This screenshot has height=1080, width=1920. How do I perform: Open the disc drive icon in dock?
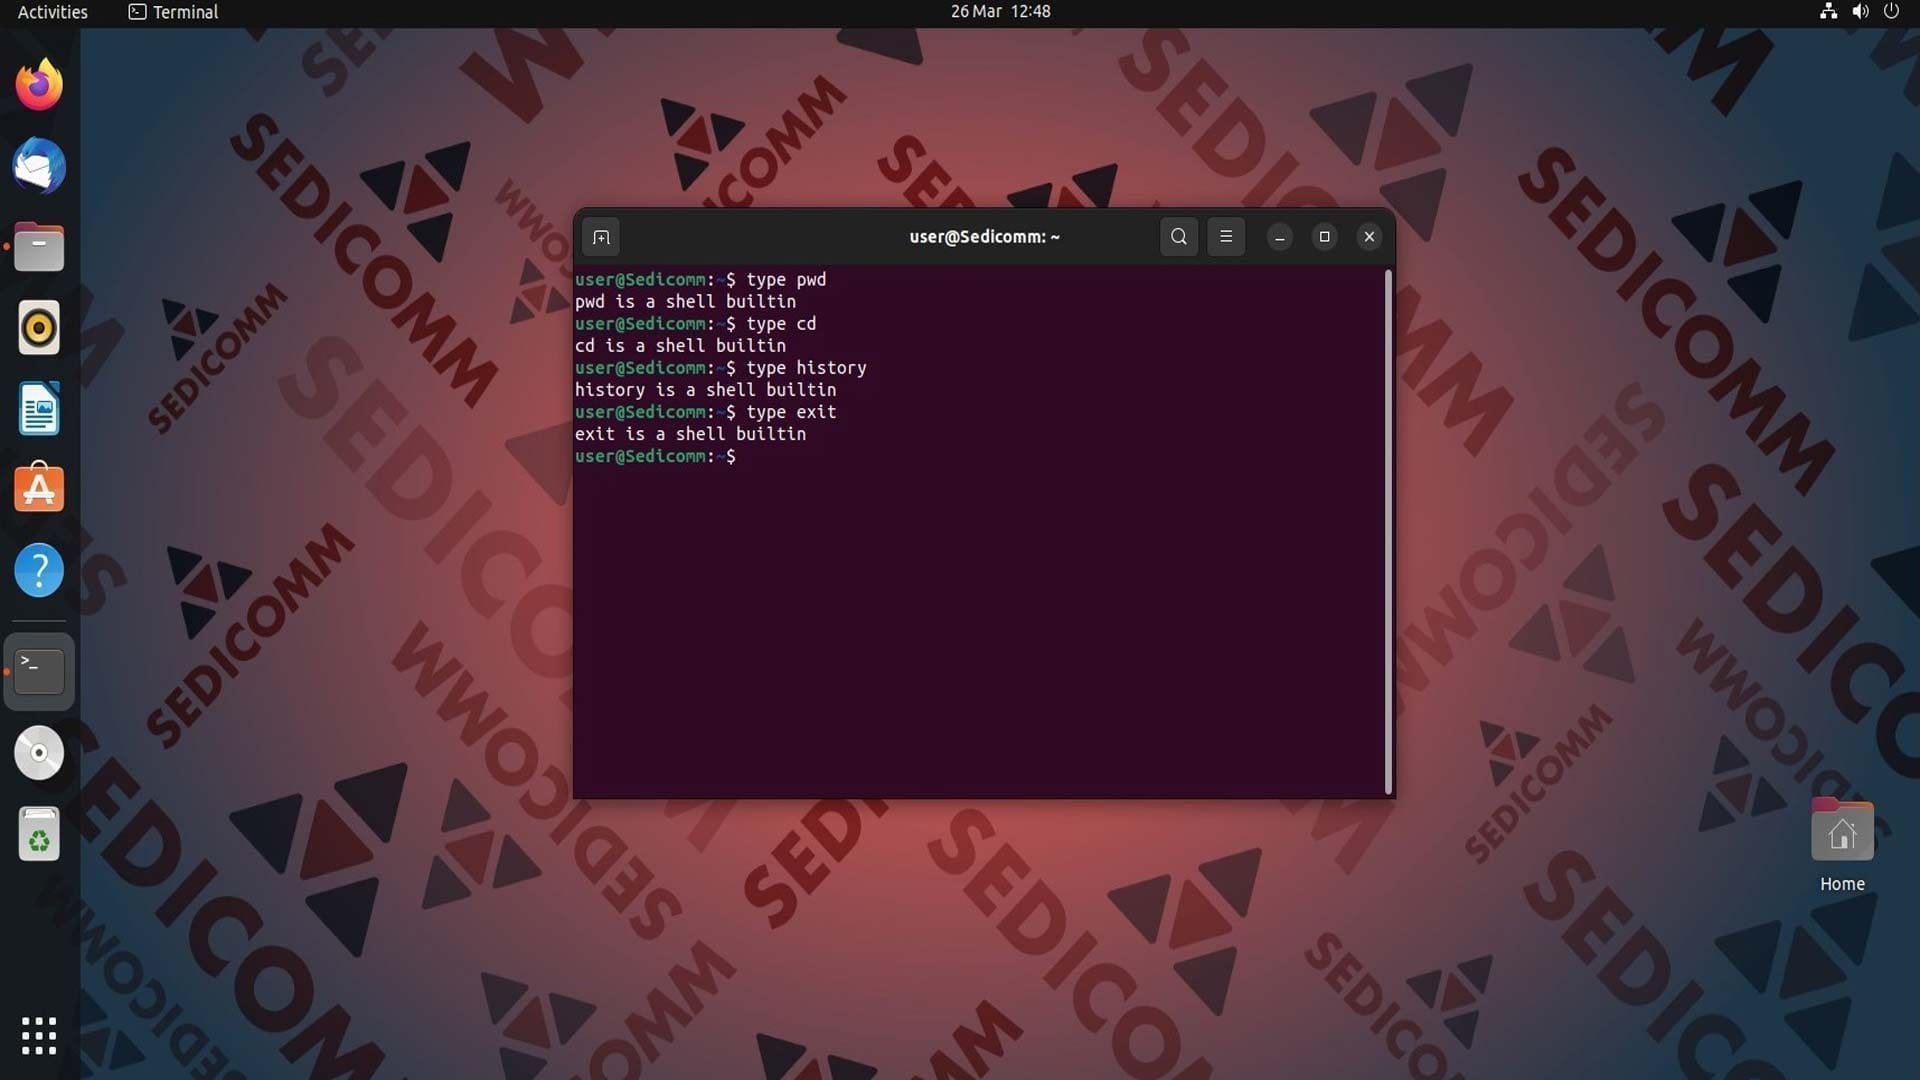(39, 753)
